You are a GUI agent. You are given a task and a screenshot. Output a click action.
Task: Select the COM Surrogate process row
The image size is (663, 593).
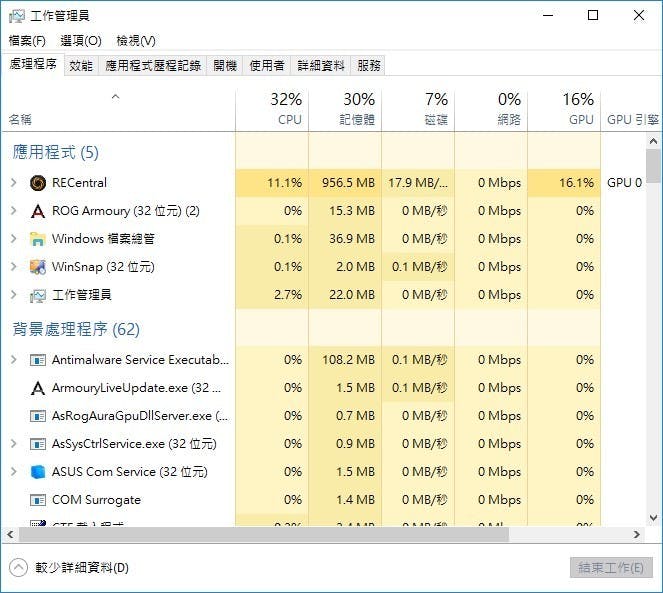pos(96,500)
